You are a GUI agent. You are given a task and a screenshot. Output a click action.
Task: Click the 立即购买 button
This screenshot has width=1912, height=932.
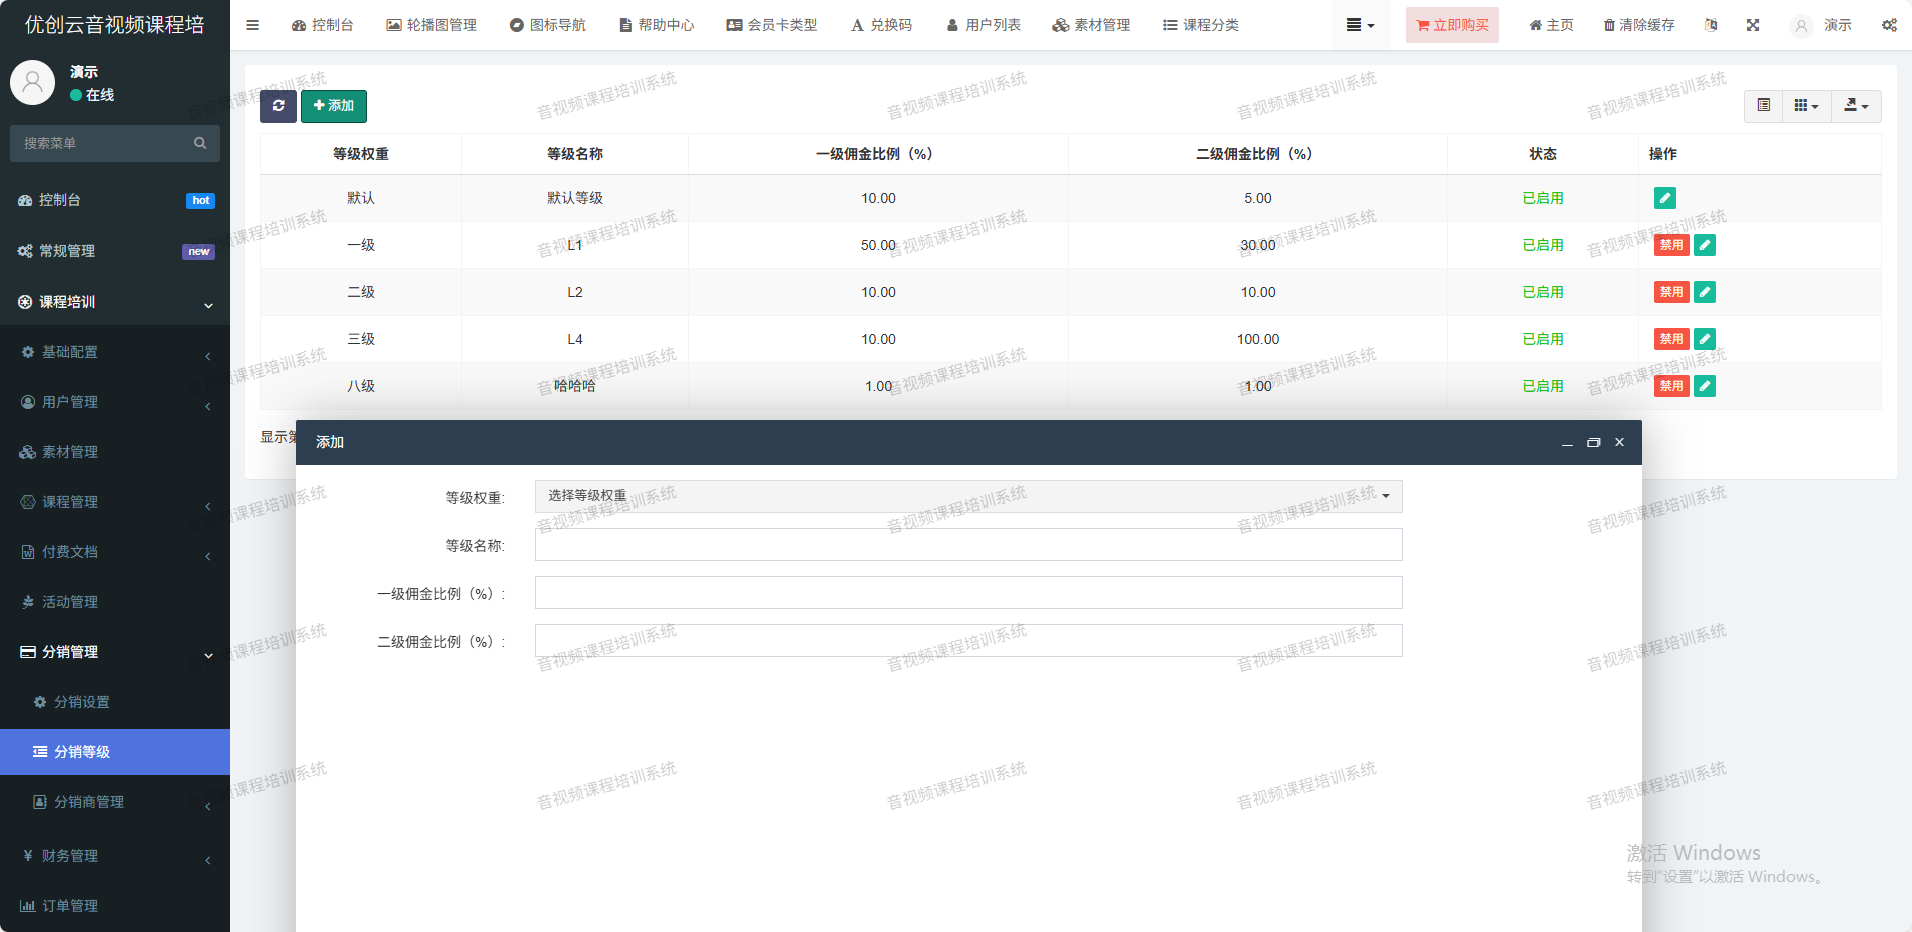point(1452,25)
